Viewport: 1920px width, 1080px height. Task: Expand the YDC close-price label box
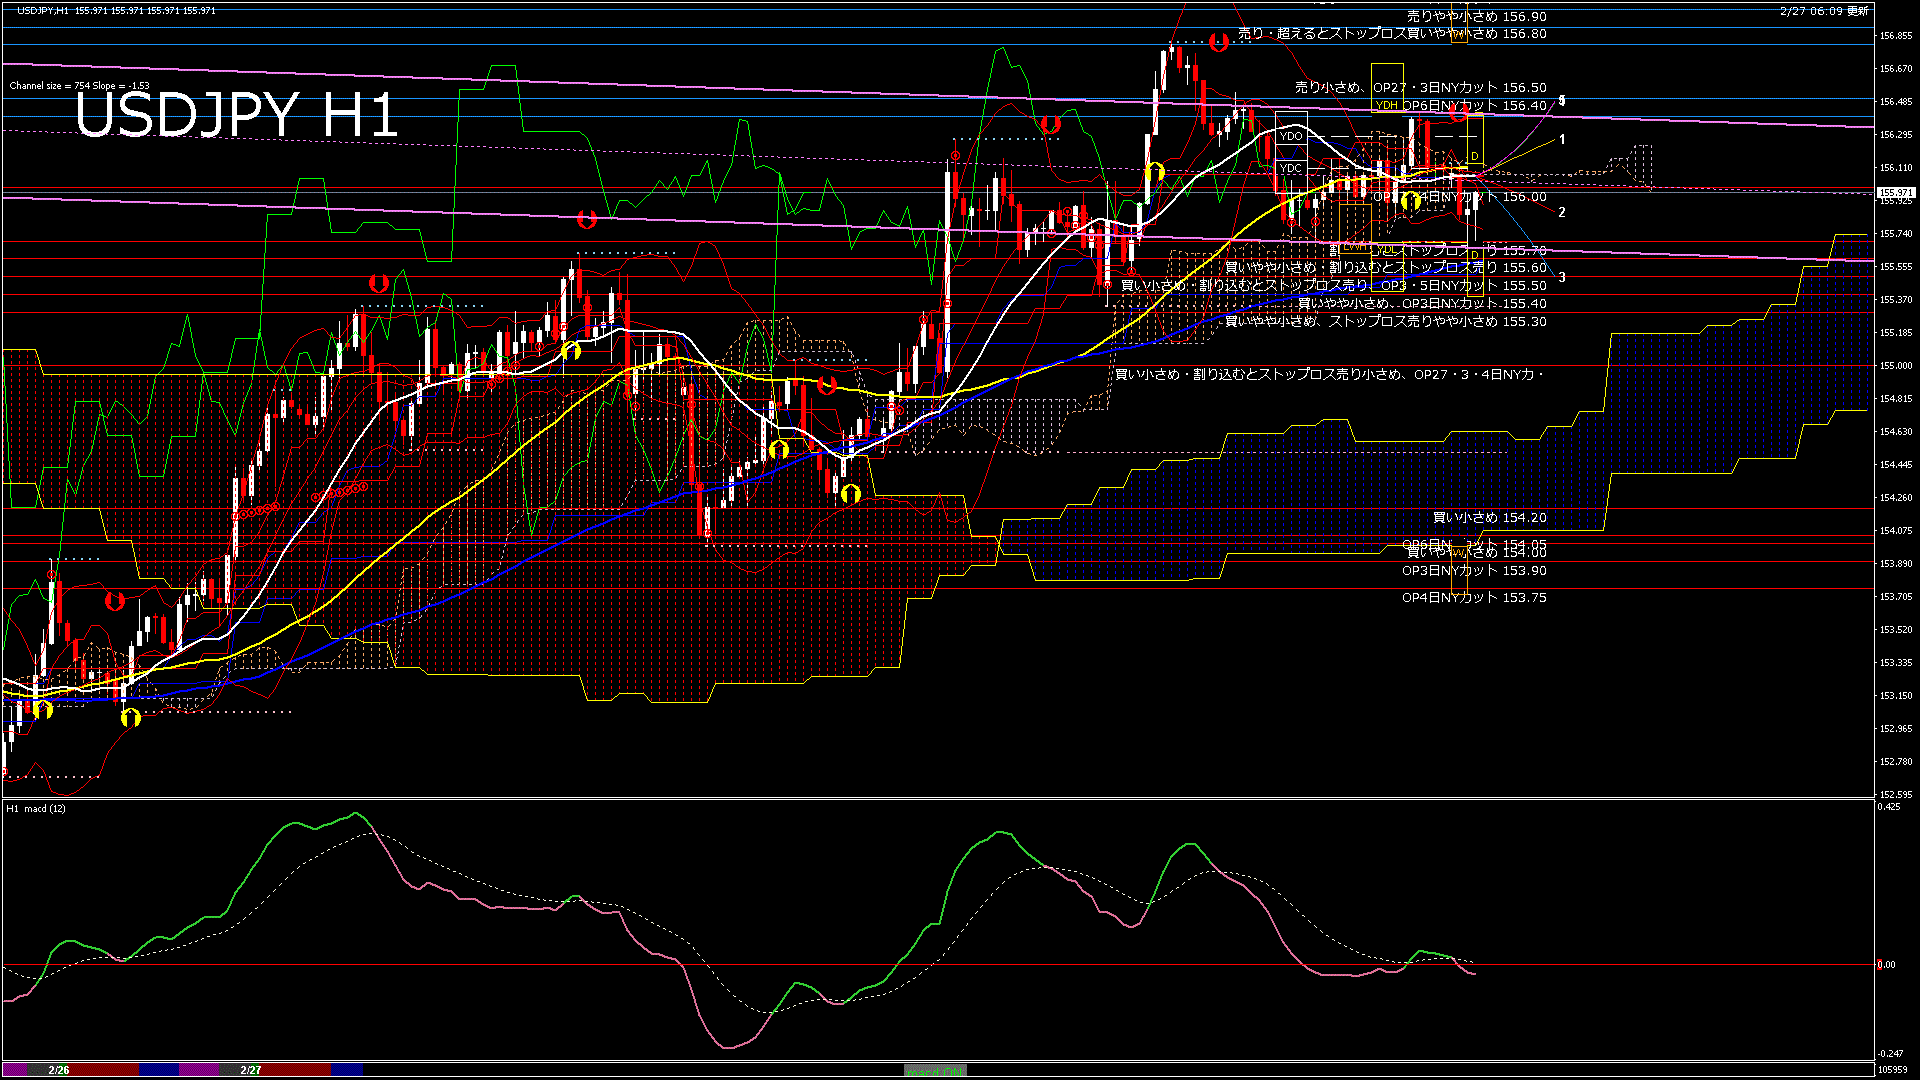click(1291, 168)
